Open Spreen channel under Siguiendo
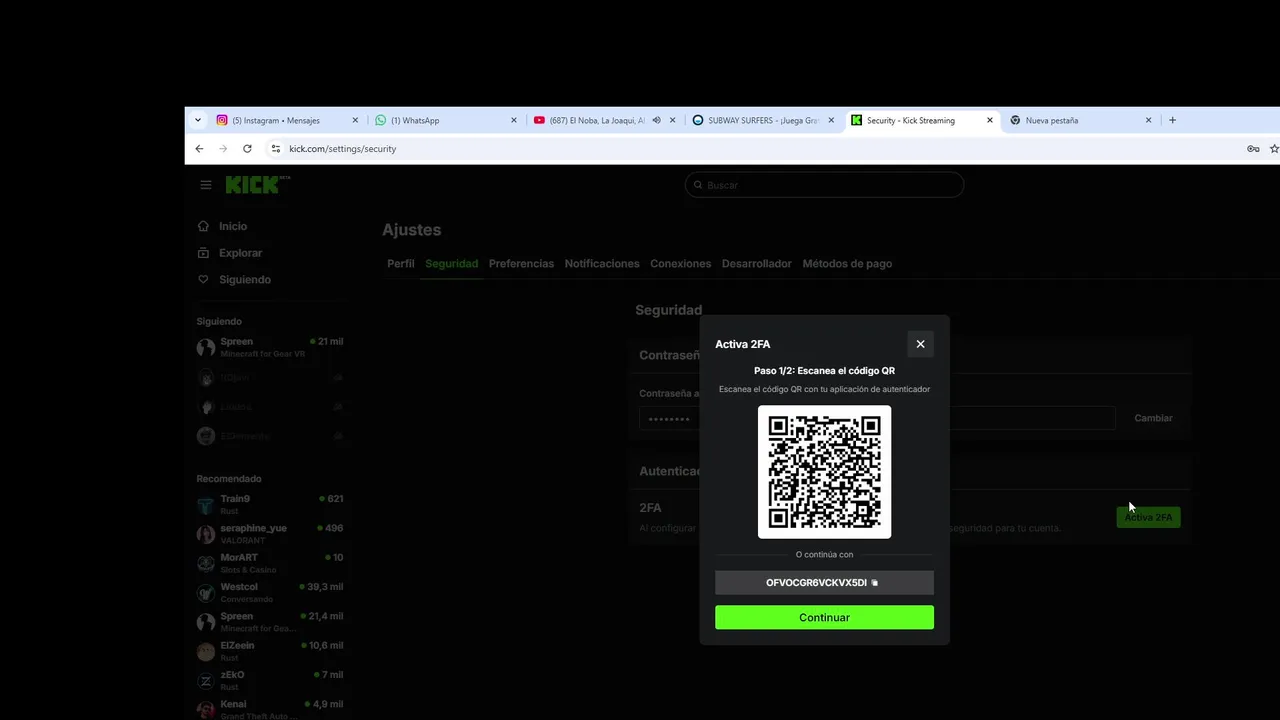This screenshot has height=720, width=1280. pos(270,347)
